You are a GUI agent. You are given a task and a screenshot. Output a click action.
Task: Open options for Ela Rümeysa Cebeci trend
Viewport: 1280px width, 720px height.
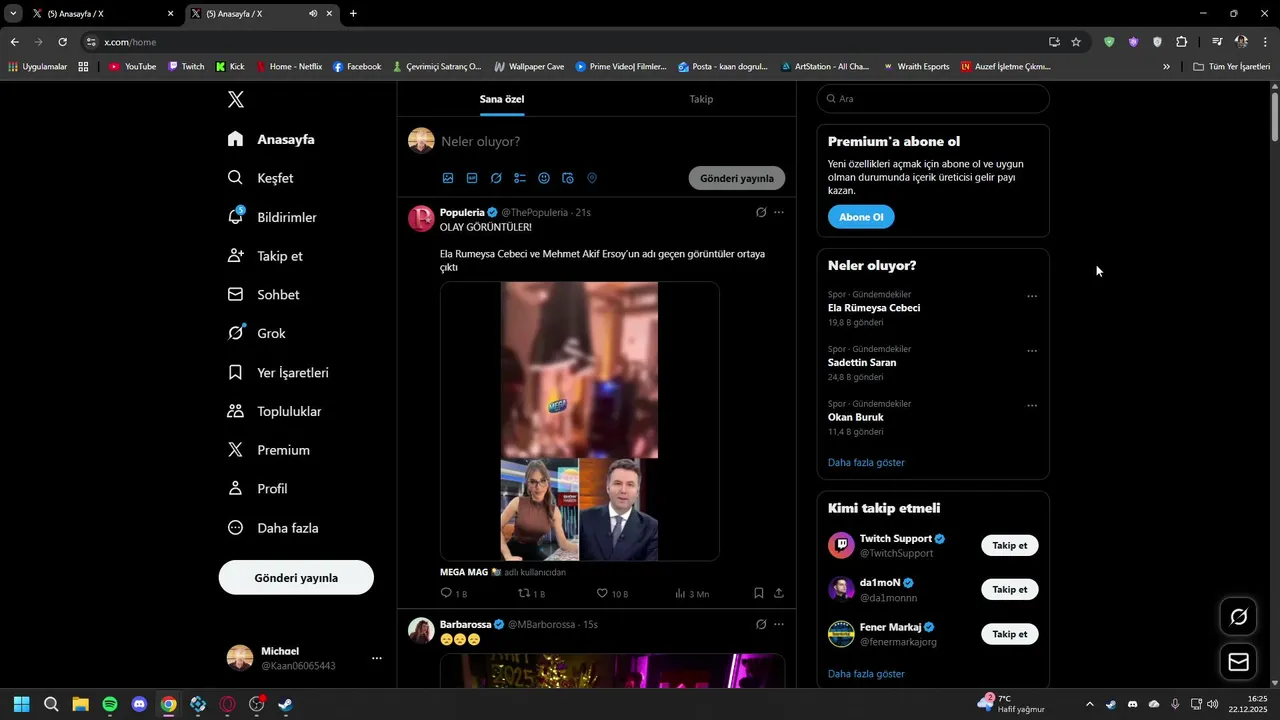click(1032, 296)
